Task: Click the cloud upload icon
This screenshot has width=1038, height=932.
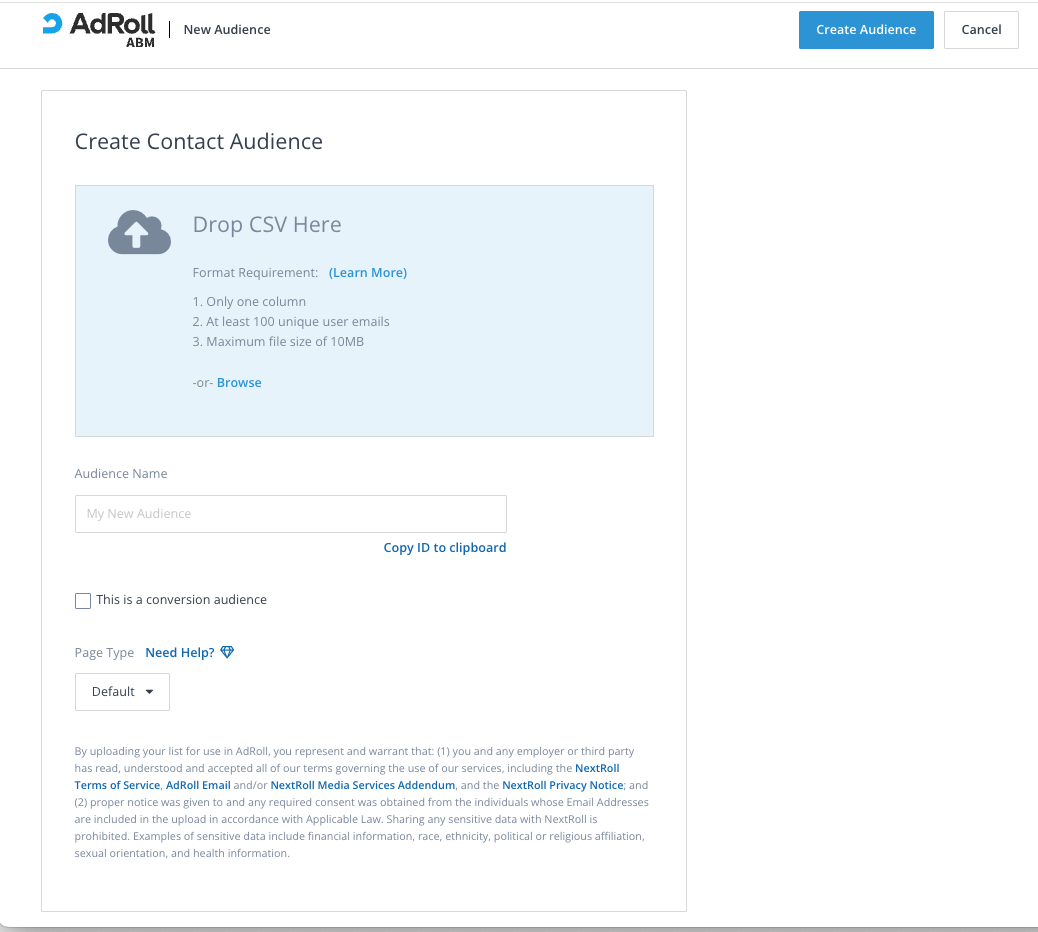Action: pyautogui.click(x=139, y=231)
